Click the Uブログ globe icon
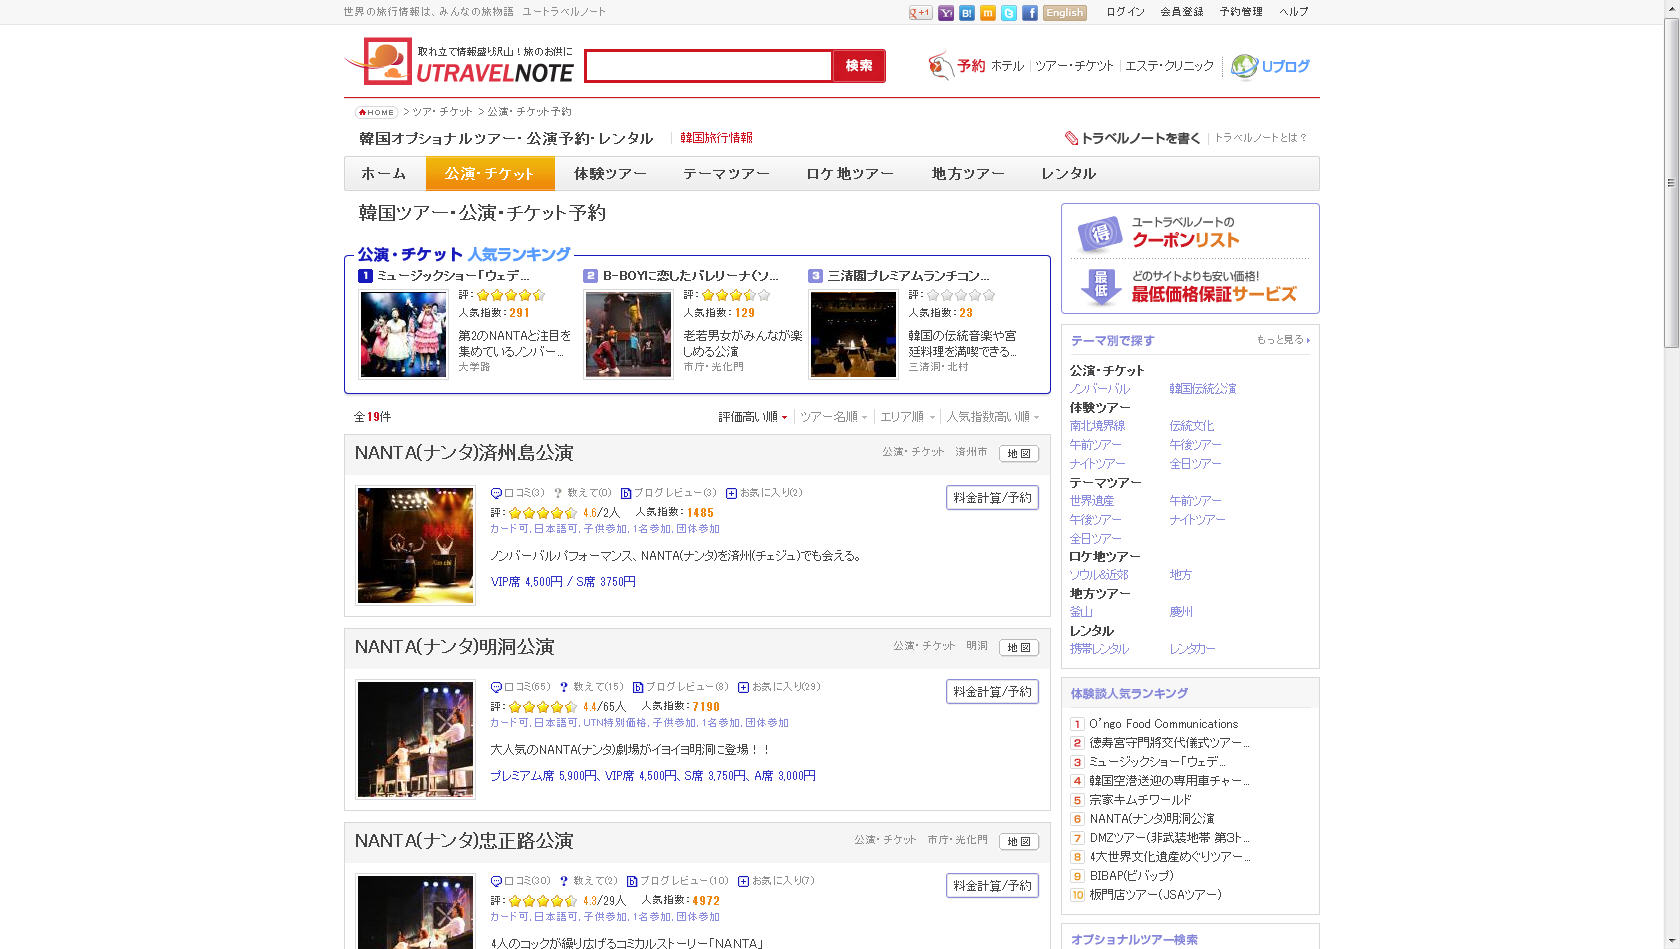 point(1244,66)
